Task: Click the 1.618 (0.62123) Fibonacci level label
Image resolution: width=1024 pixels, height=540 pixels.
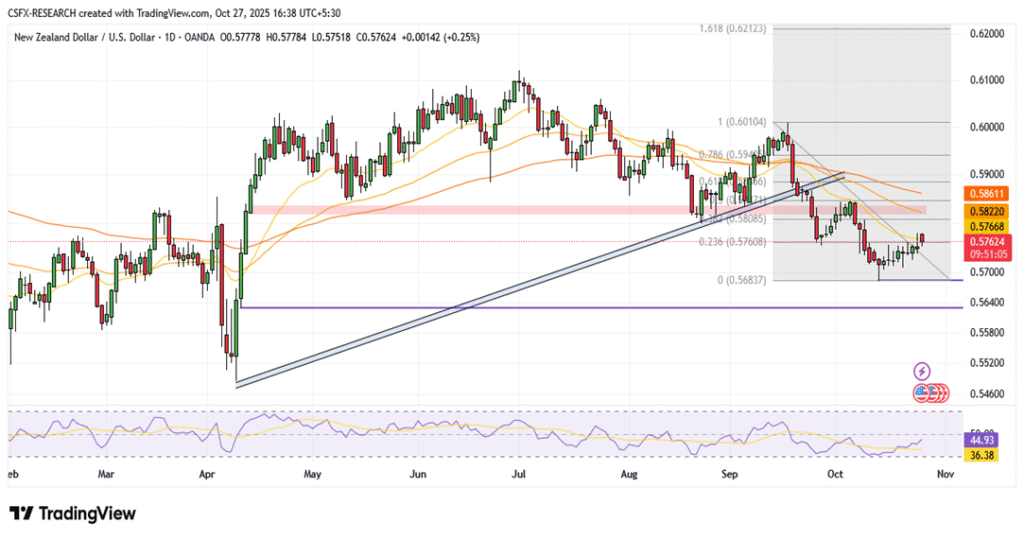Action: (x=732, y=29)
